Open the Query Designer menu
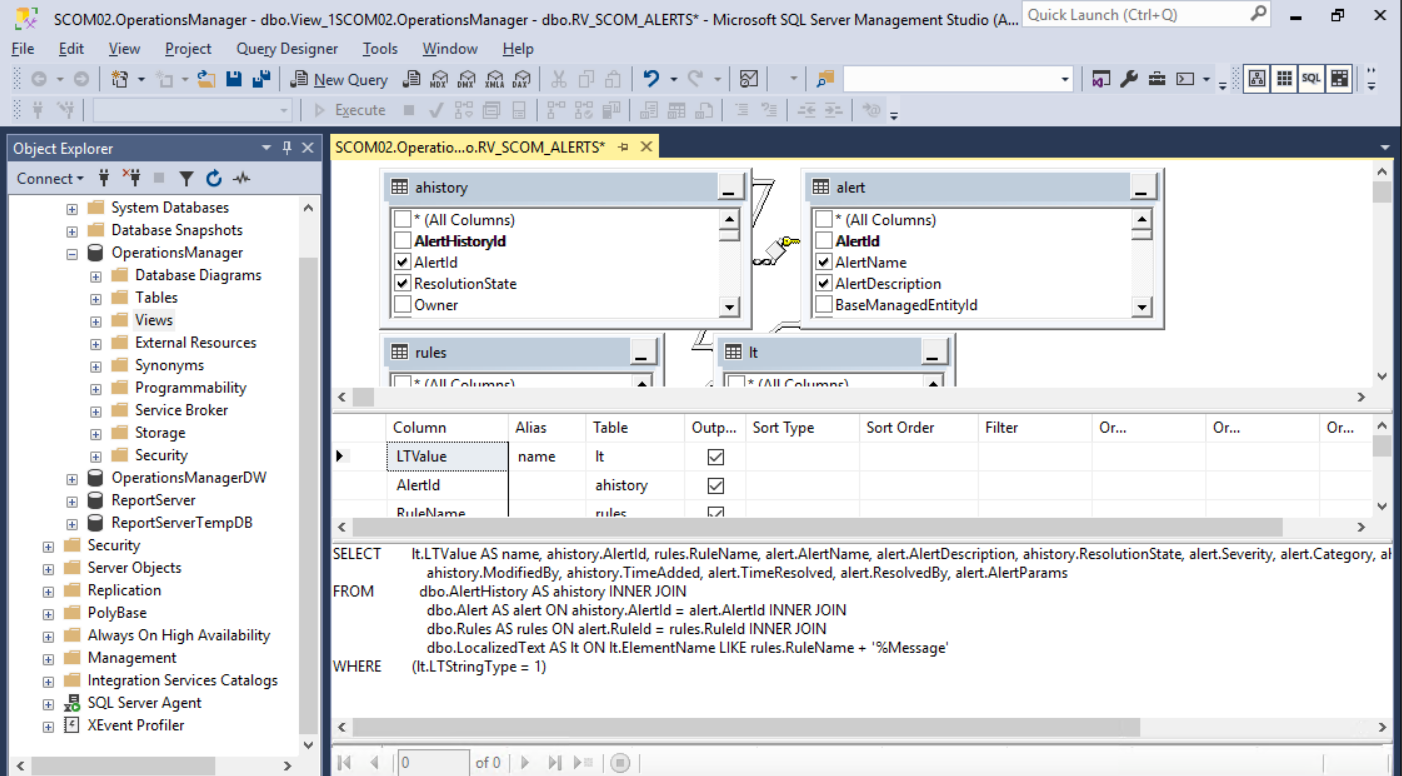1402x776 pixels. click(x=287, y=48)
